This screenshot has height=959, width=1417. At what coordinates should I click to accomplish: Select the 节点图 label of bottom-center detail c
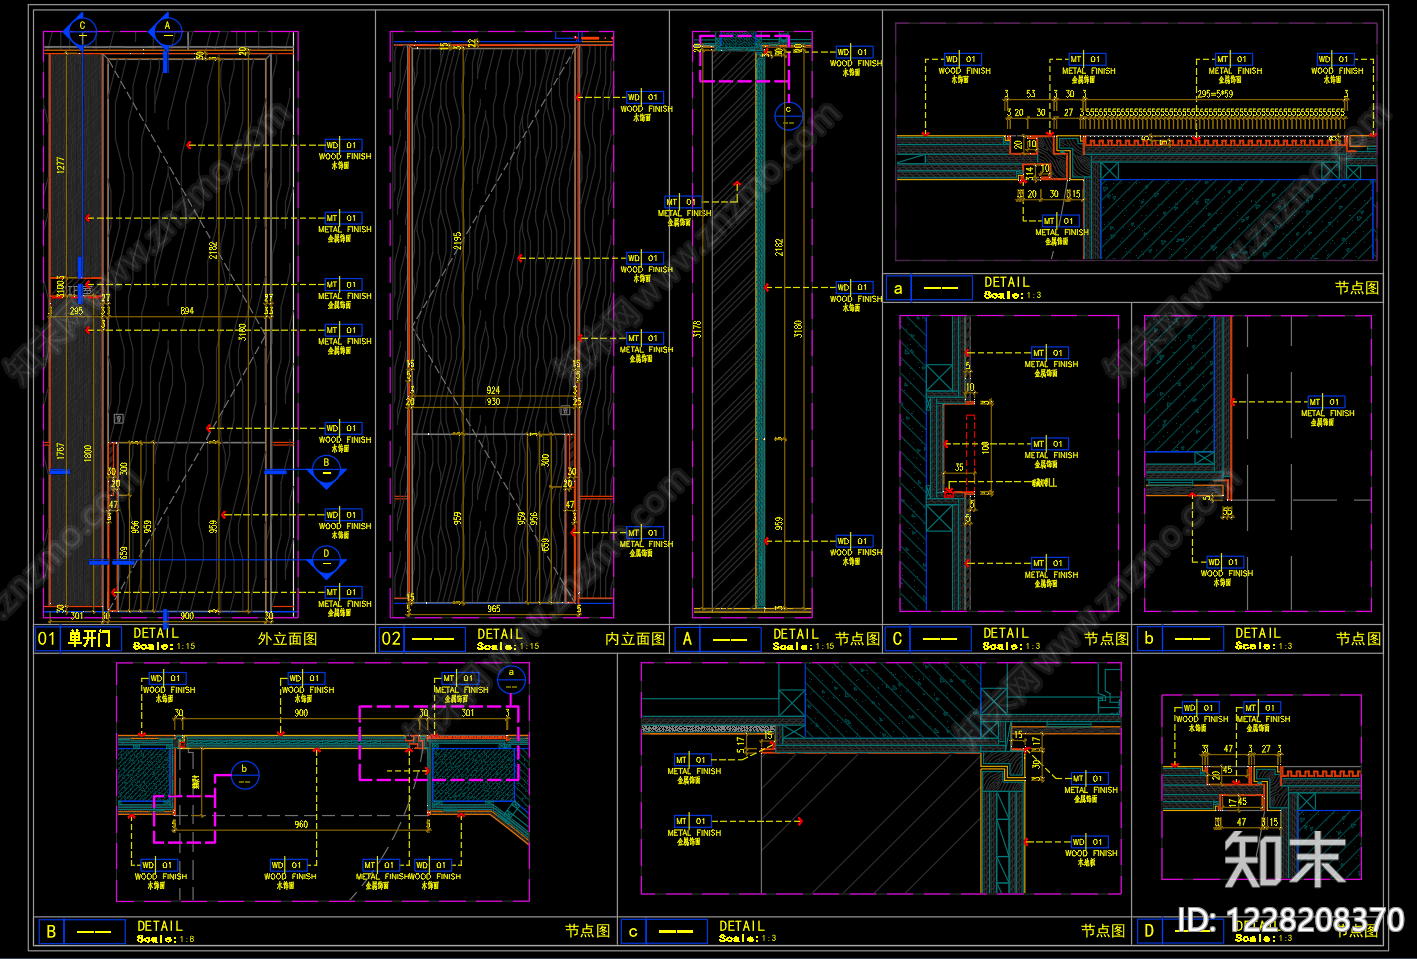[1103, 931]
